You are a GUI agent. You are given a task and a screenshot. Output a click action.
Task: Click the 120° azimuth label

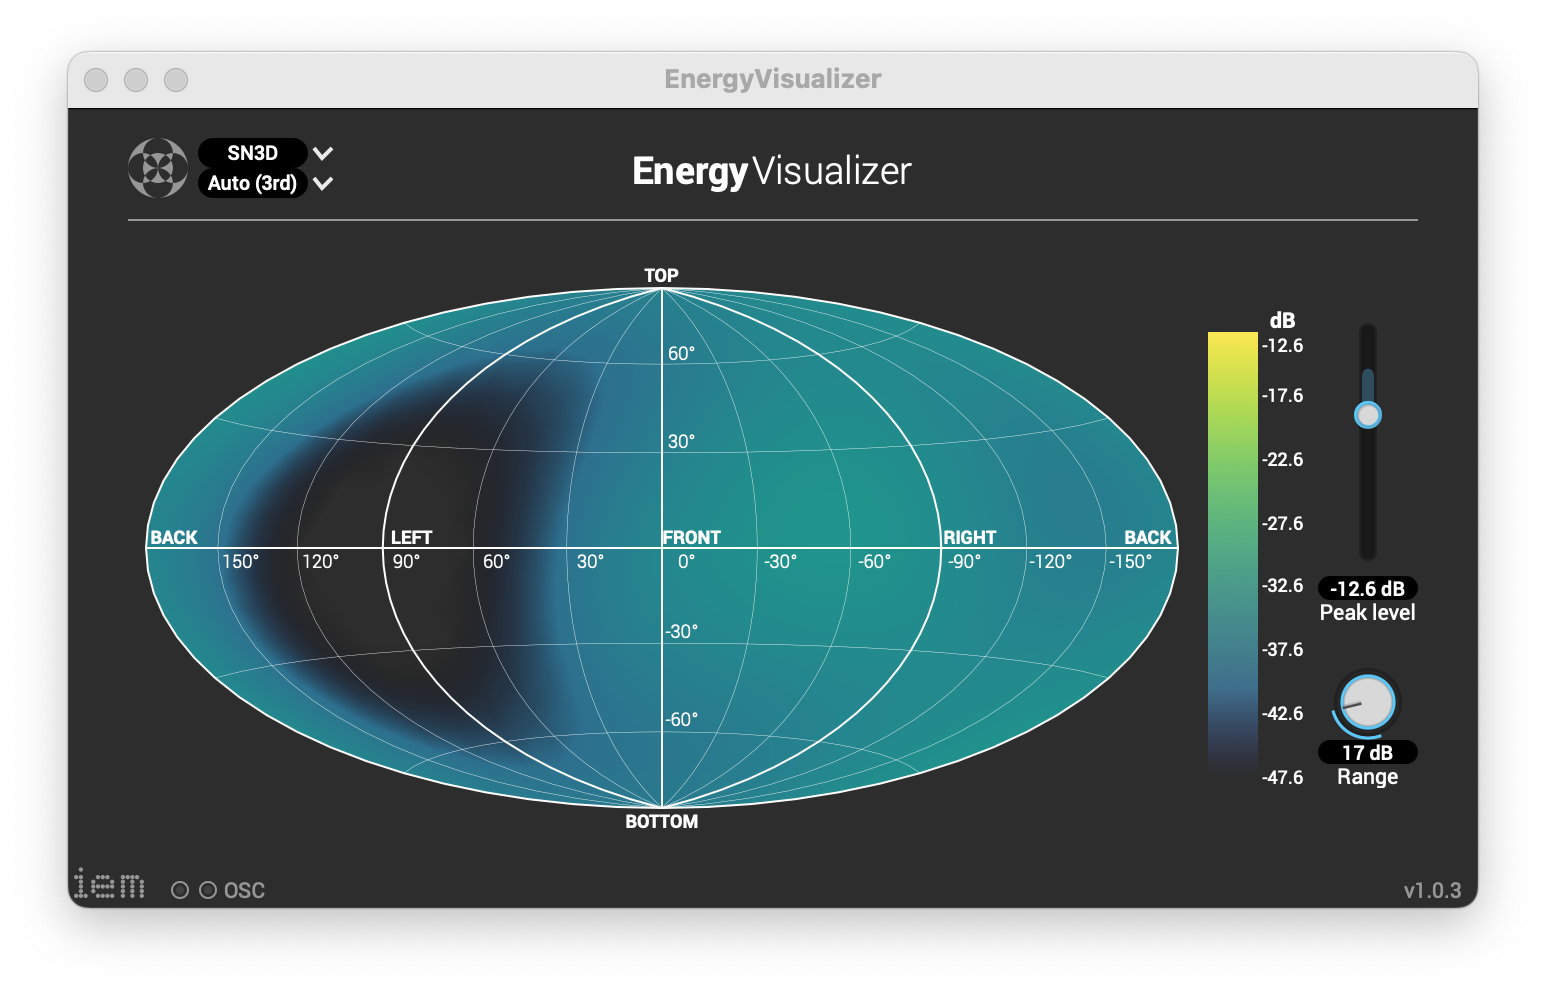(x=320, y=561)
